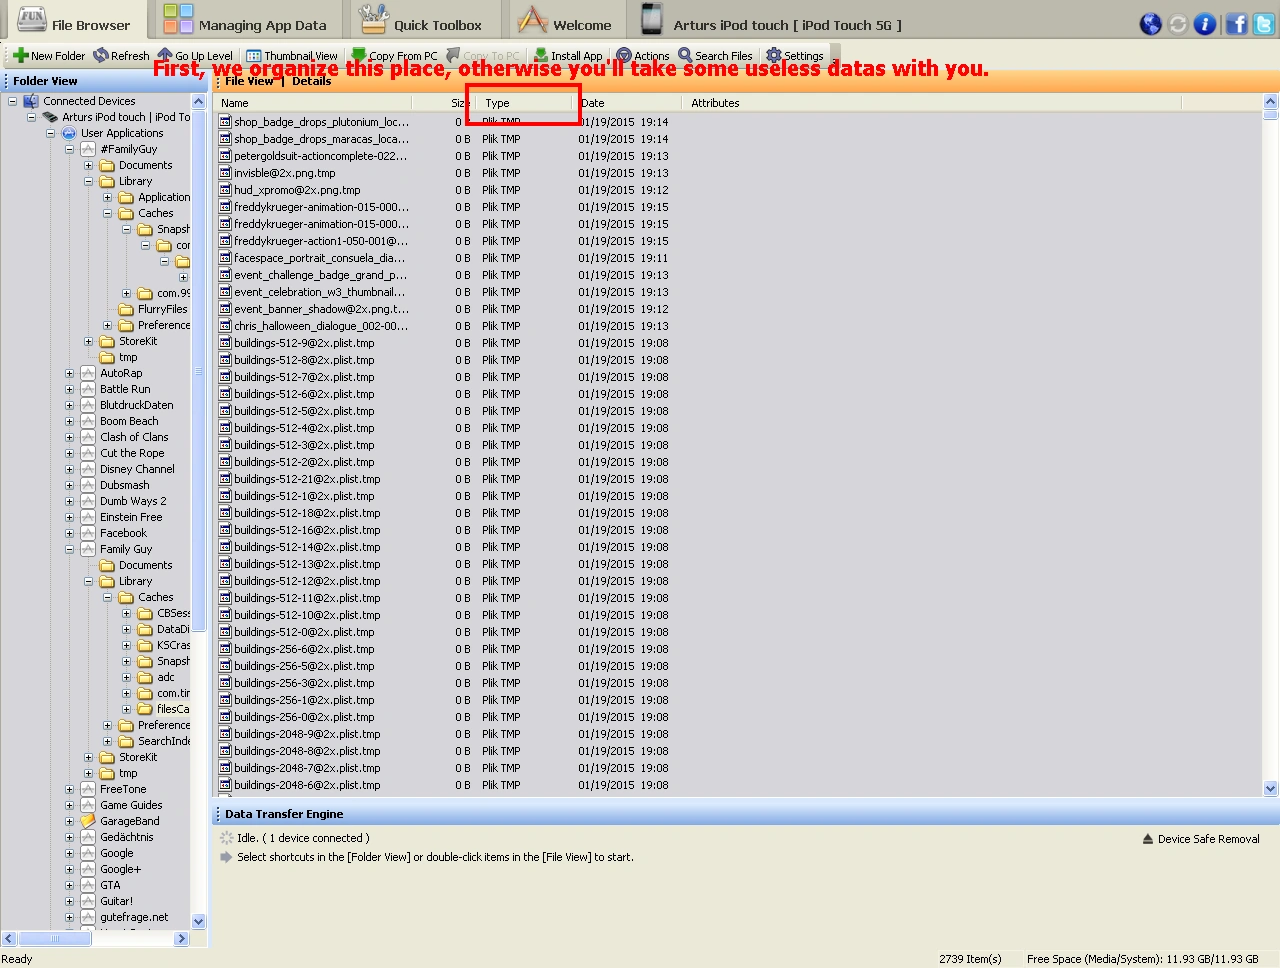The height and width of the screenshot is (968, 1280).
Task: Click the GarageBand app icon in the tree
Action: pos(88,821)
